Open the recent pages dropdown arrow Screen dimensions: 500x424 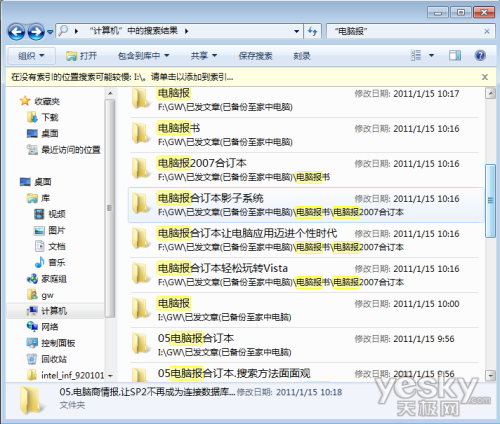50,32
